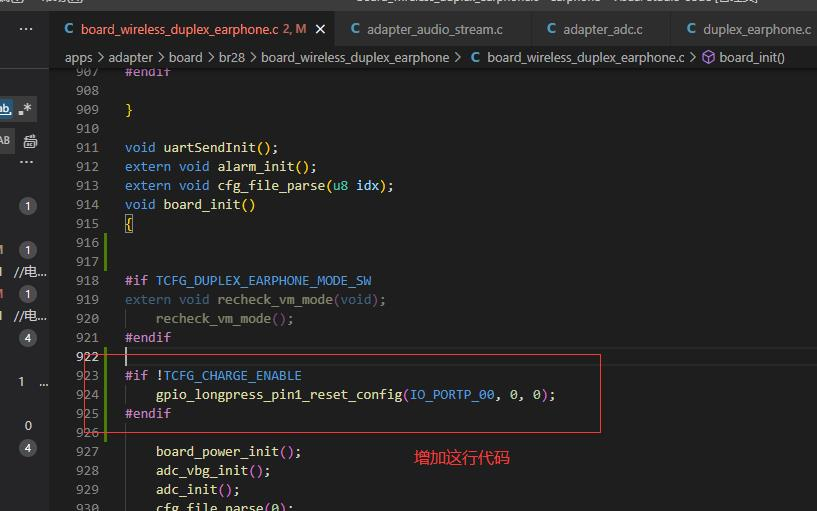Click the Replace All icon
This screenshot has height=511, width=817.
point(30,141)
